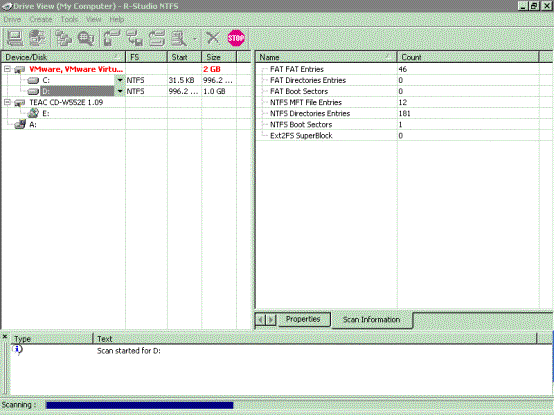This screenshot has height=415, width=554.
Task: Click the blue scanning progress bar
Action: pyautogui.click(x=140, y=405)
